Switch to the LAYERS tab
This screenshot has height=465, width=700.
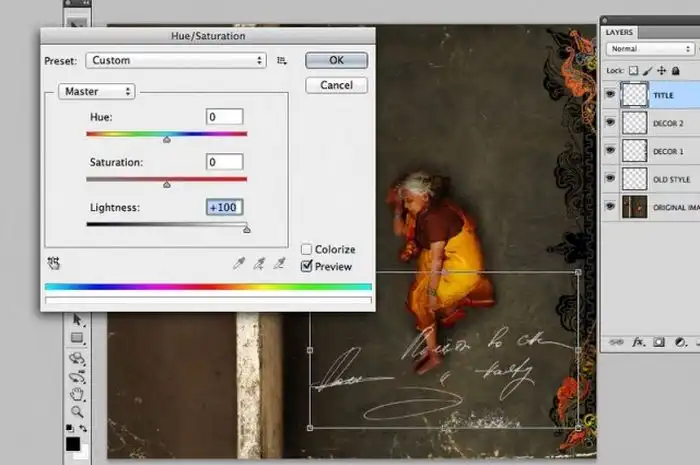click(619, 32)
